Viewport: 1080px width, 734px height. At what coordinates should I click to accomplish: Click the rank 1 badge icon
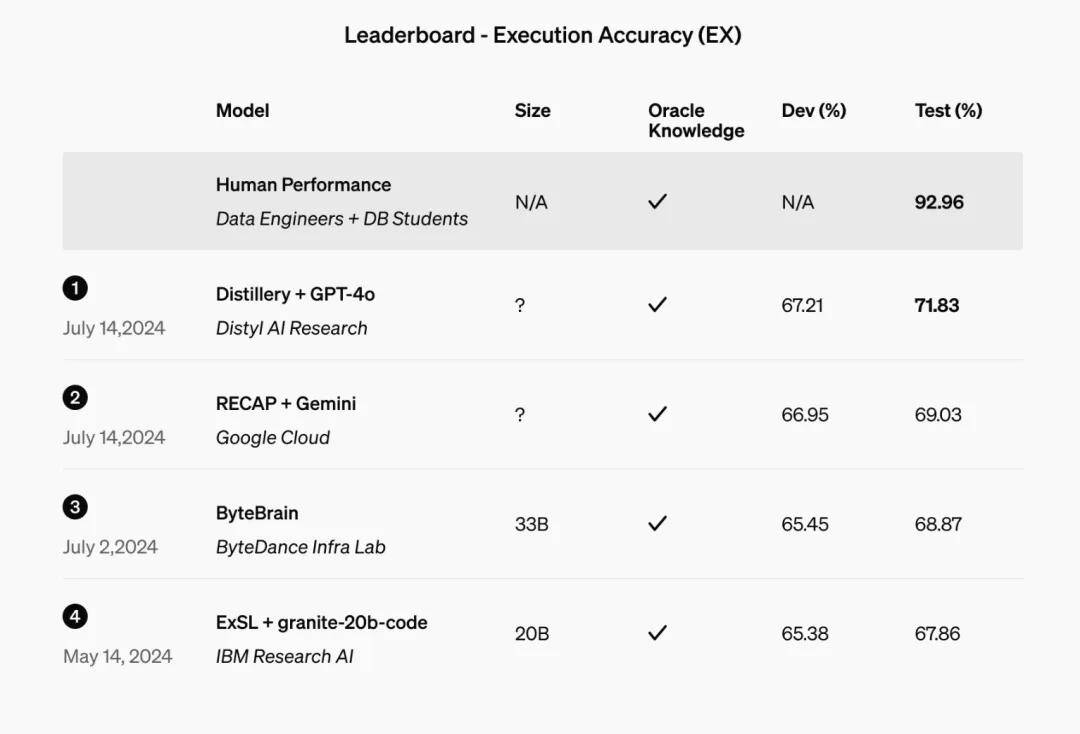(75, 288)
